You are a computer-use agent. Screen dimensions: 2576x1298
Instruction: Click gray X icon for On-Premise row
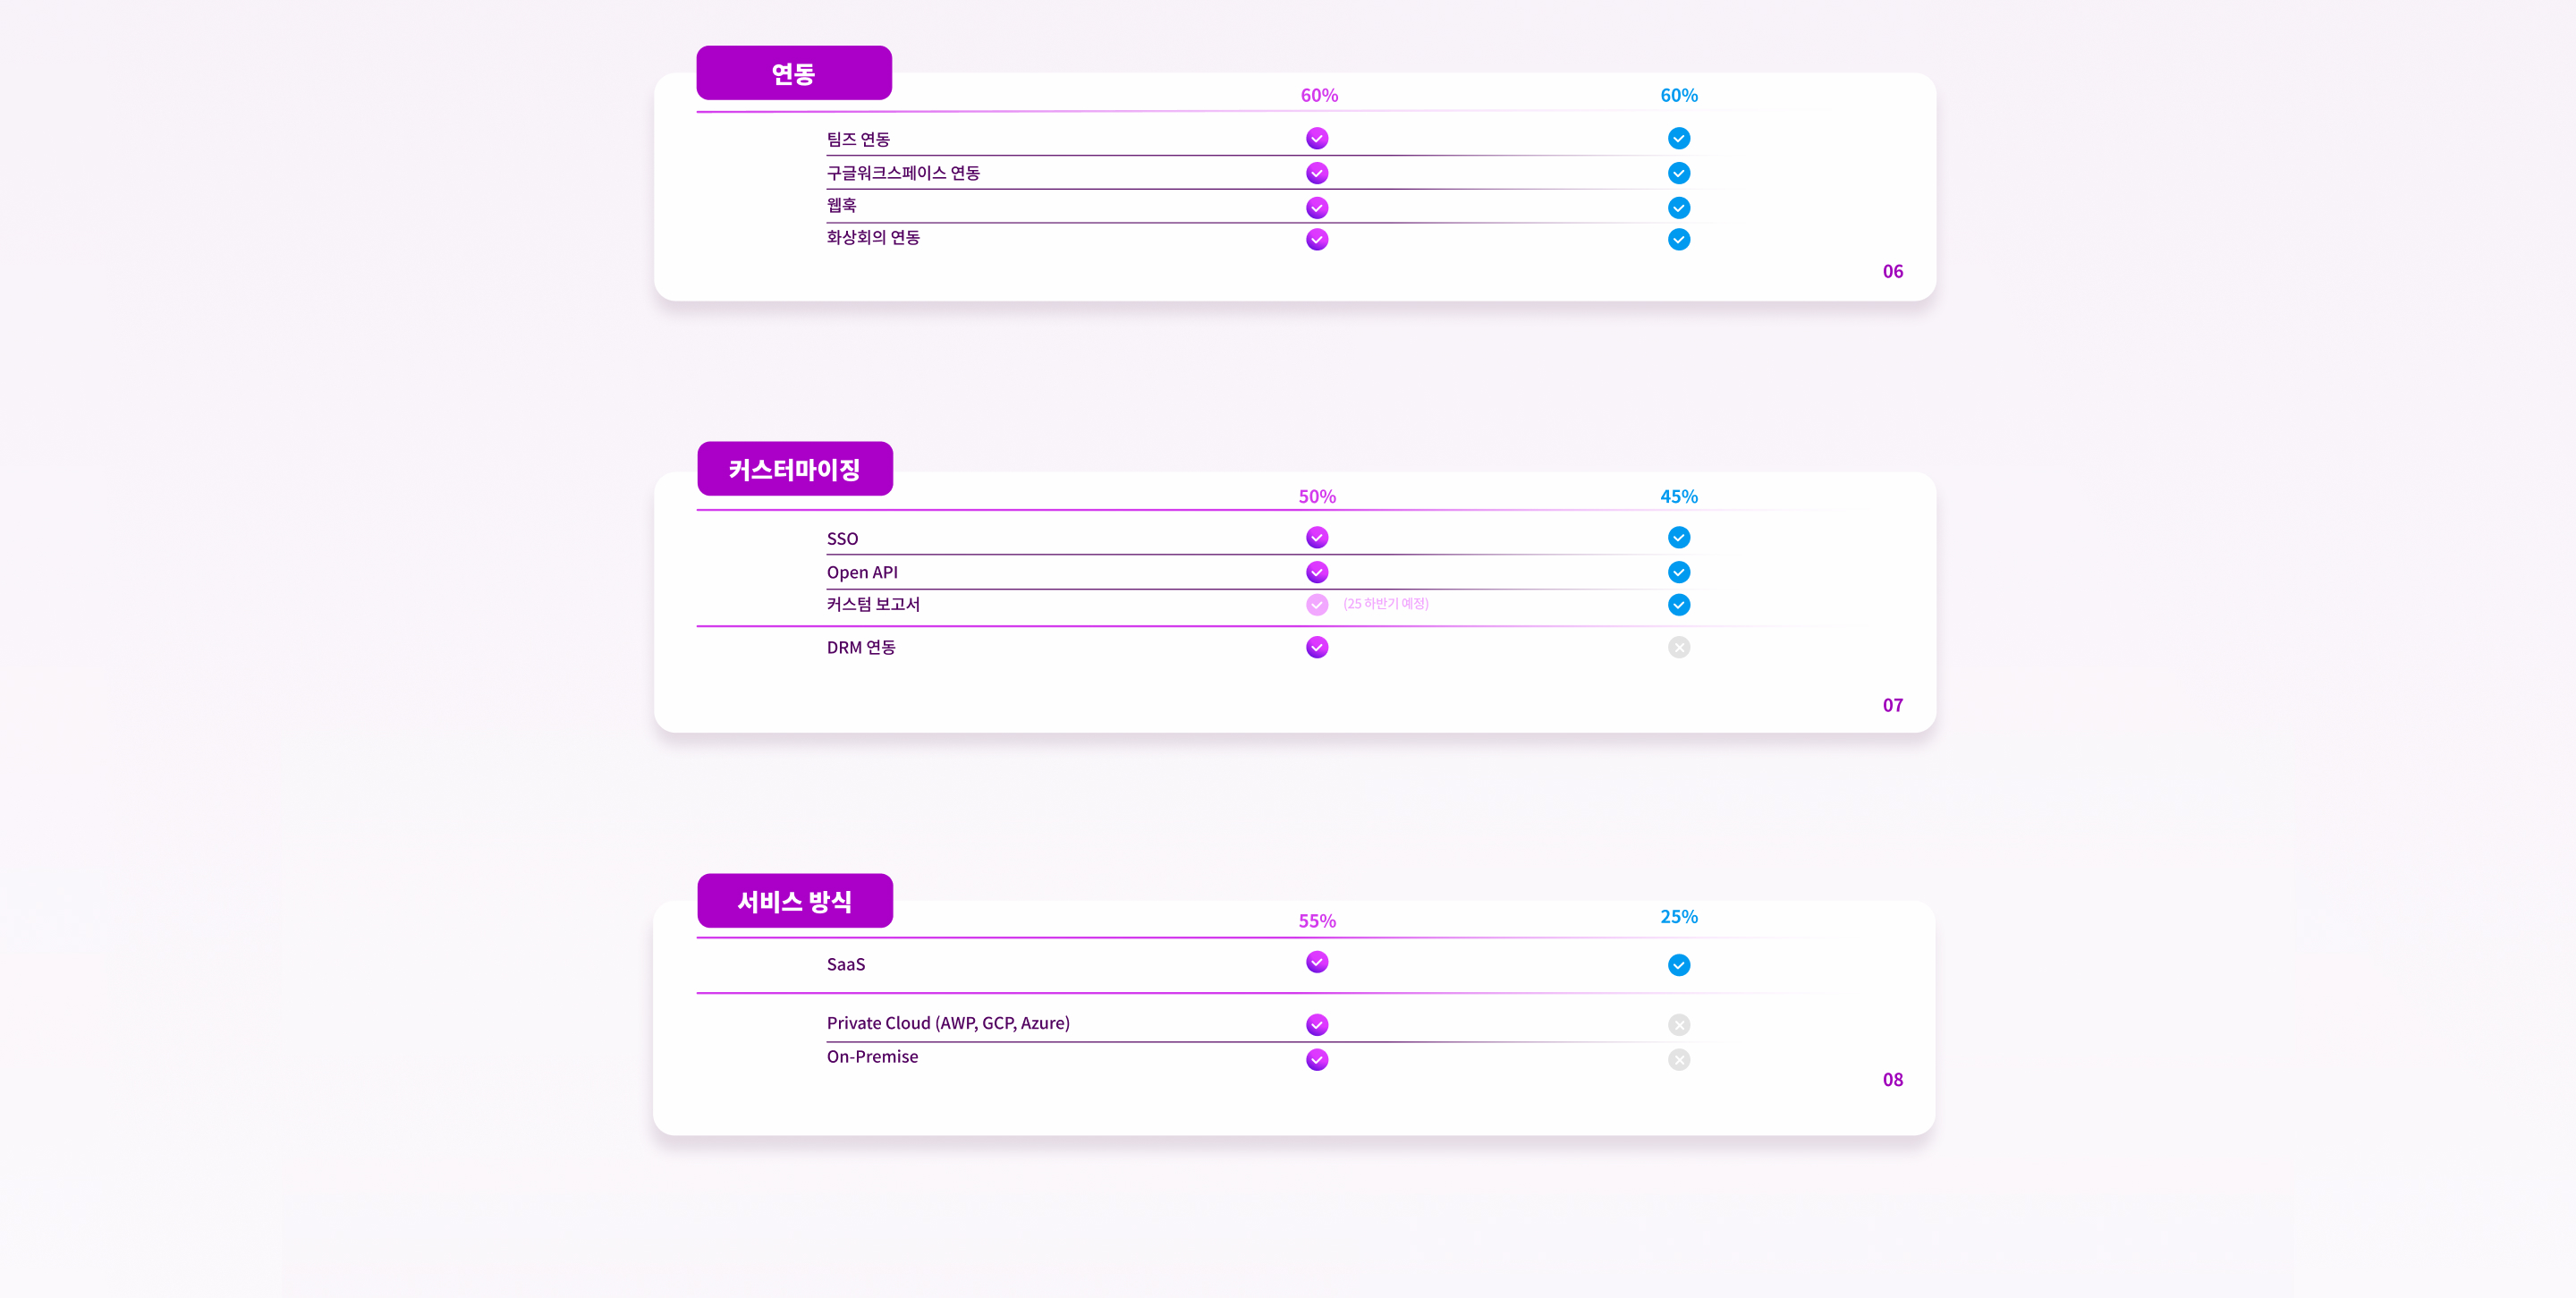pyautogui.click(x=1679, y=1059)
